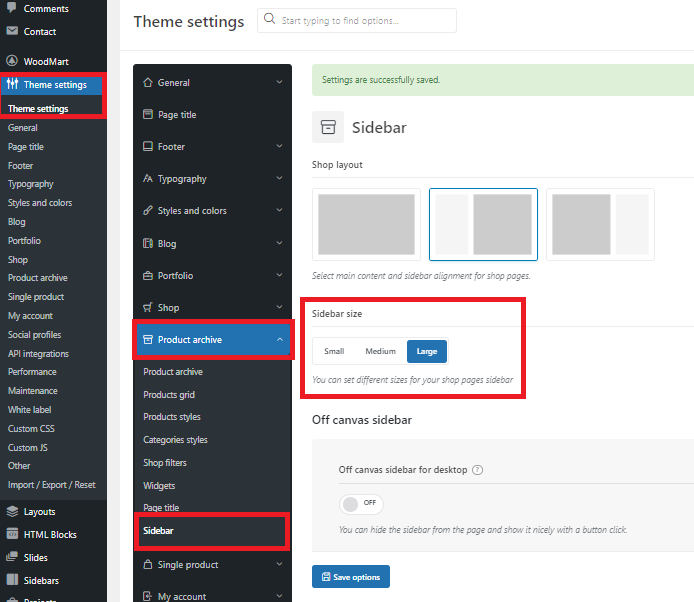Click the Styles and colors brush icon
694x602 pixels.
(148, 210)
